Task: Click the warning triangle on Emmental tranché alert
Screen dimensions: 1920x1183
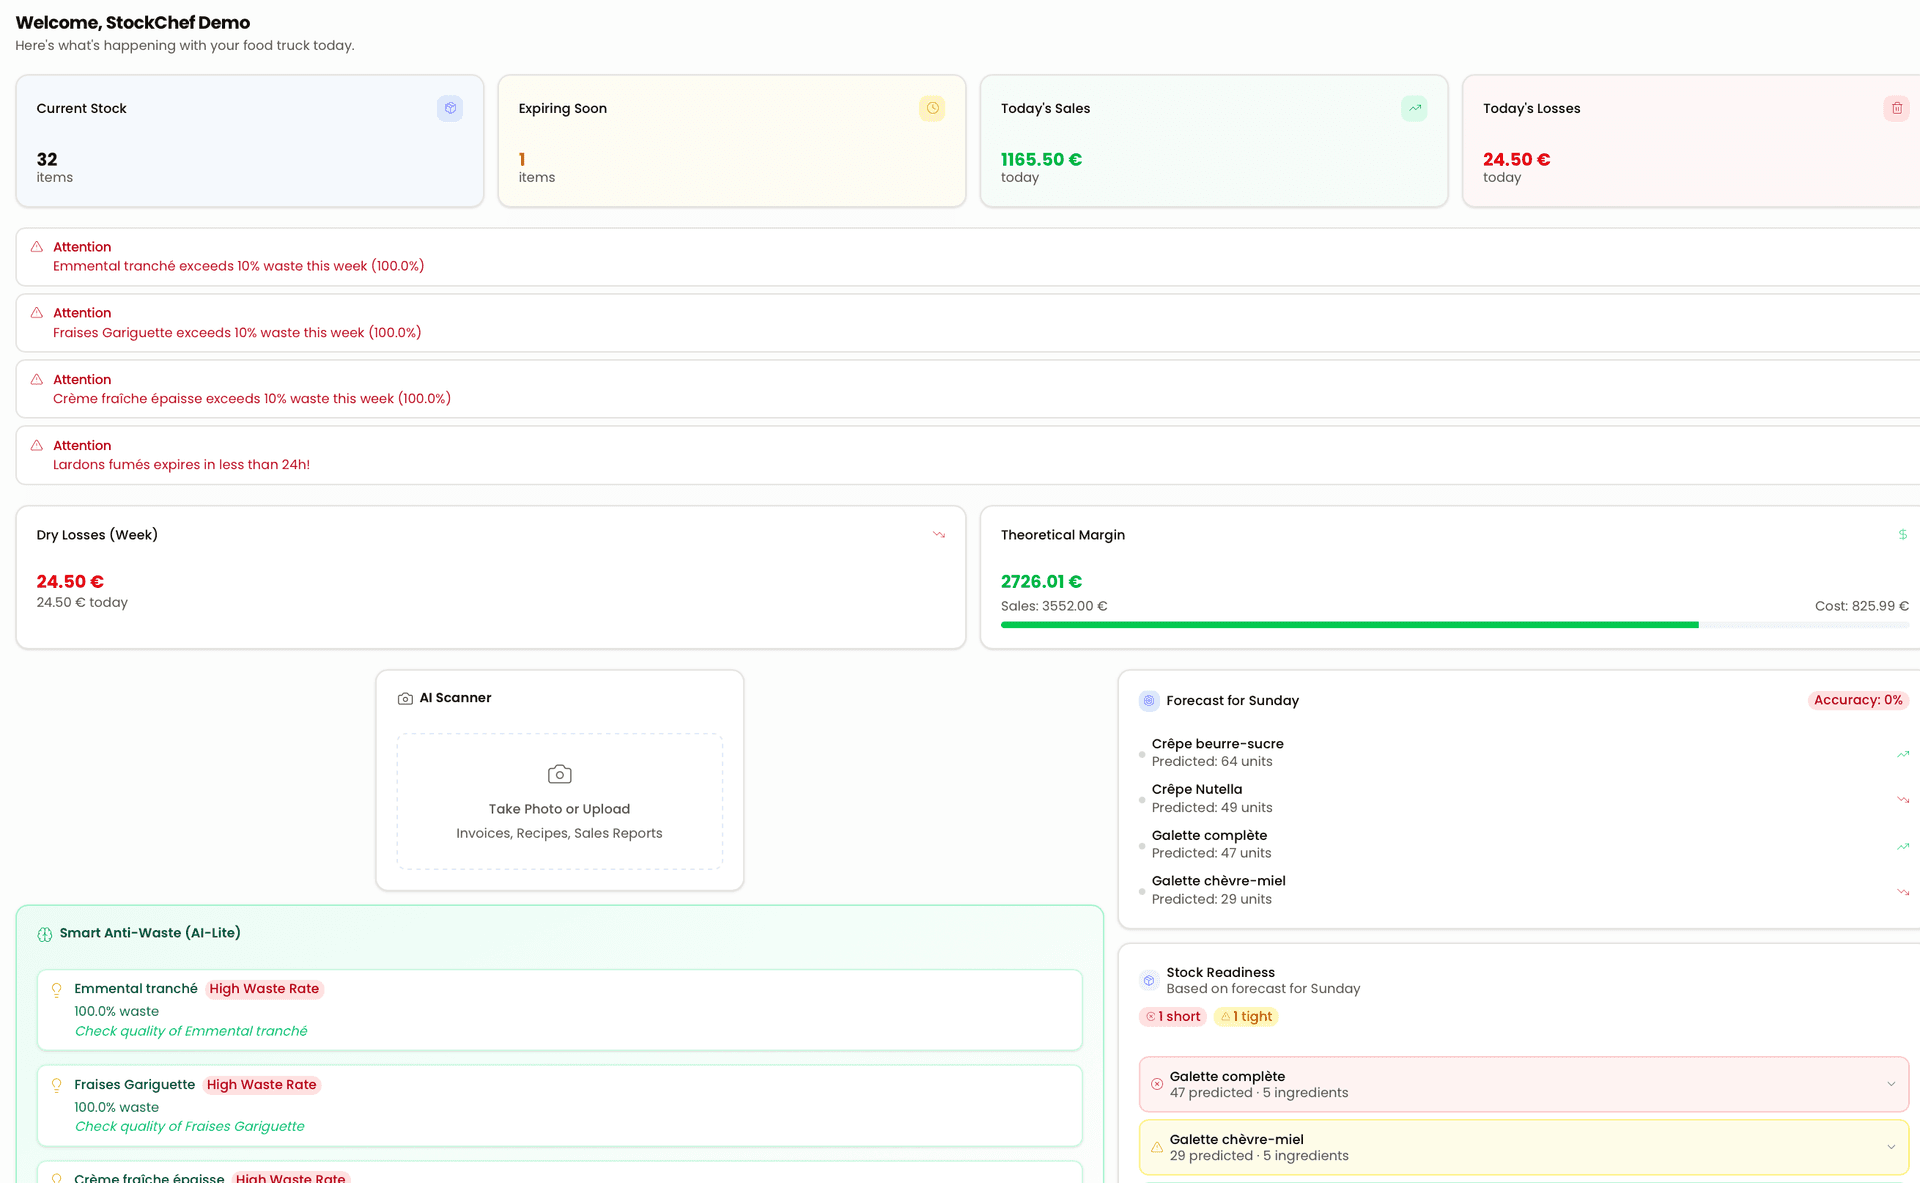Action: [x=37, y=247]
